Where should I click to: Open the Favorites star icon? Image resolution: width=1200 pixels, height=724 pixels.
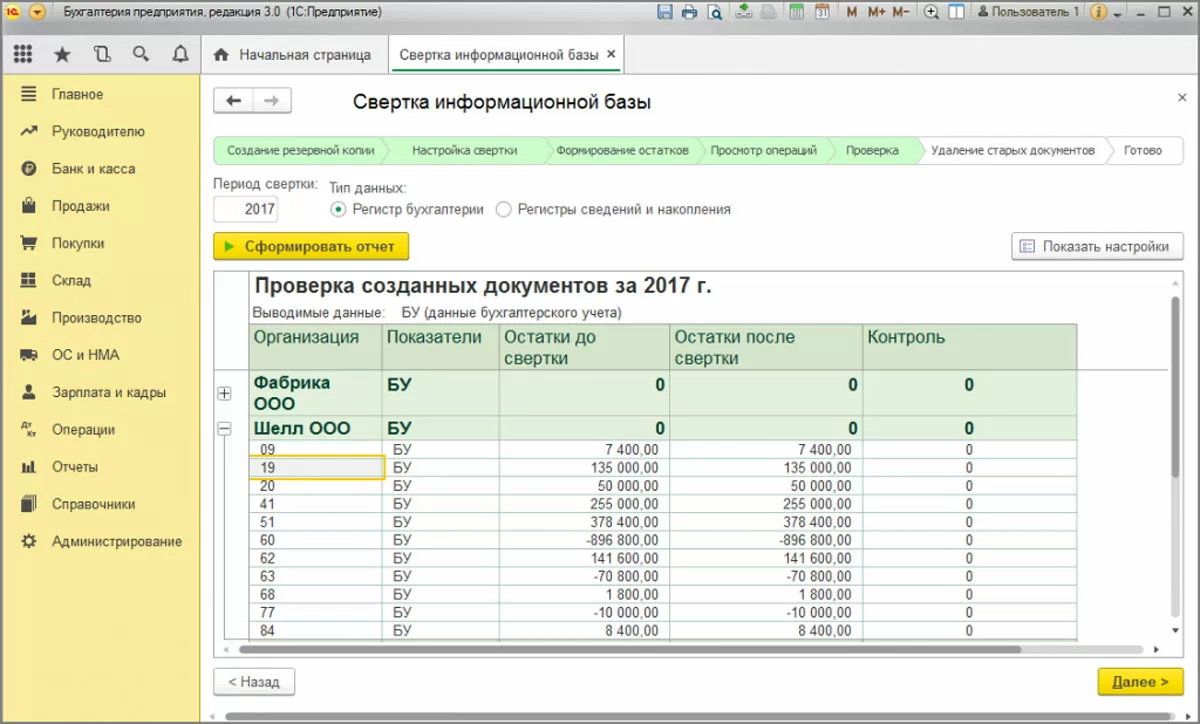coord(62,54)
